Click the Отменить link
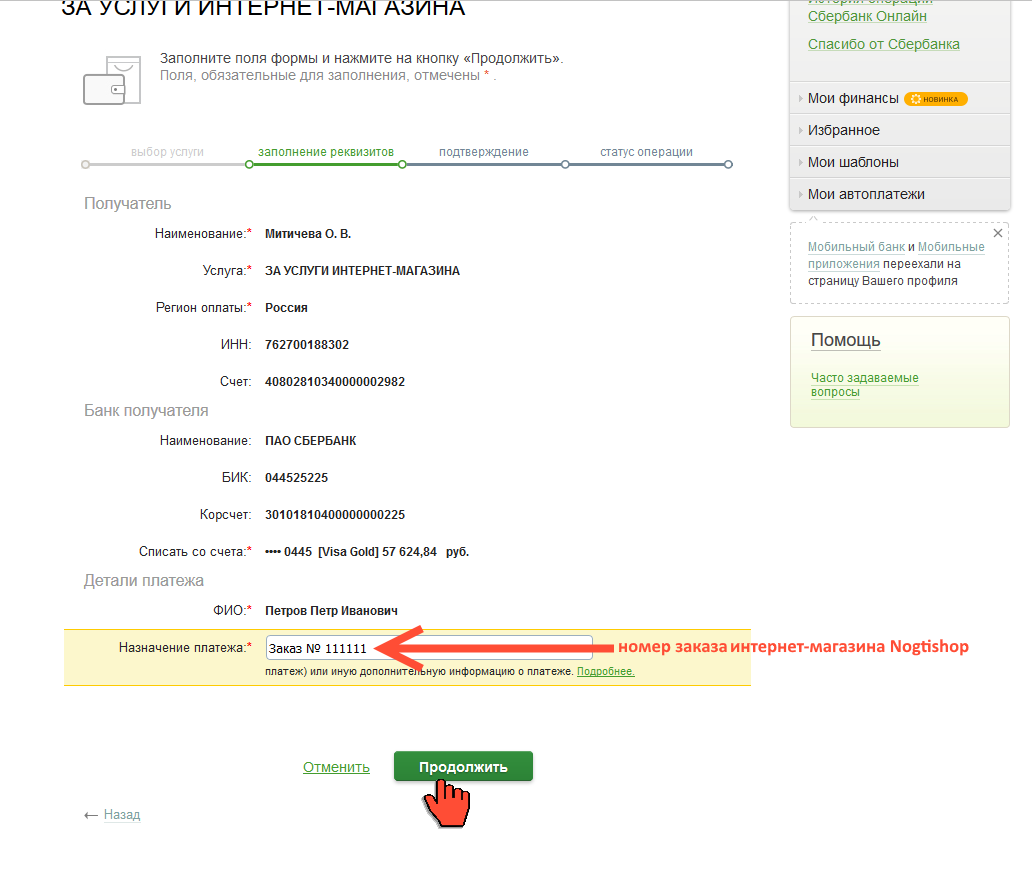Viewport: 1032px width, 889px height. coord(336,767)
